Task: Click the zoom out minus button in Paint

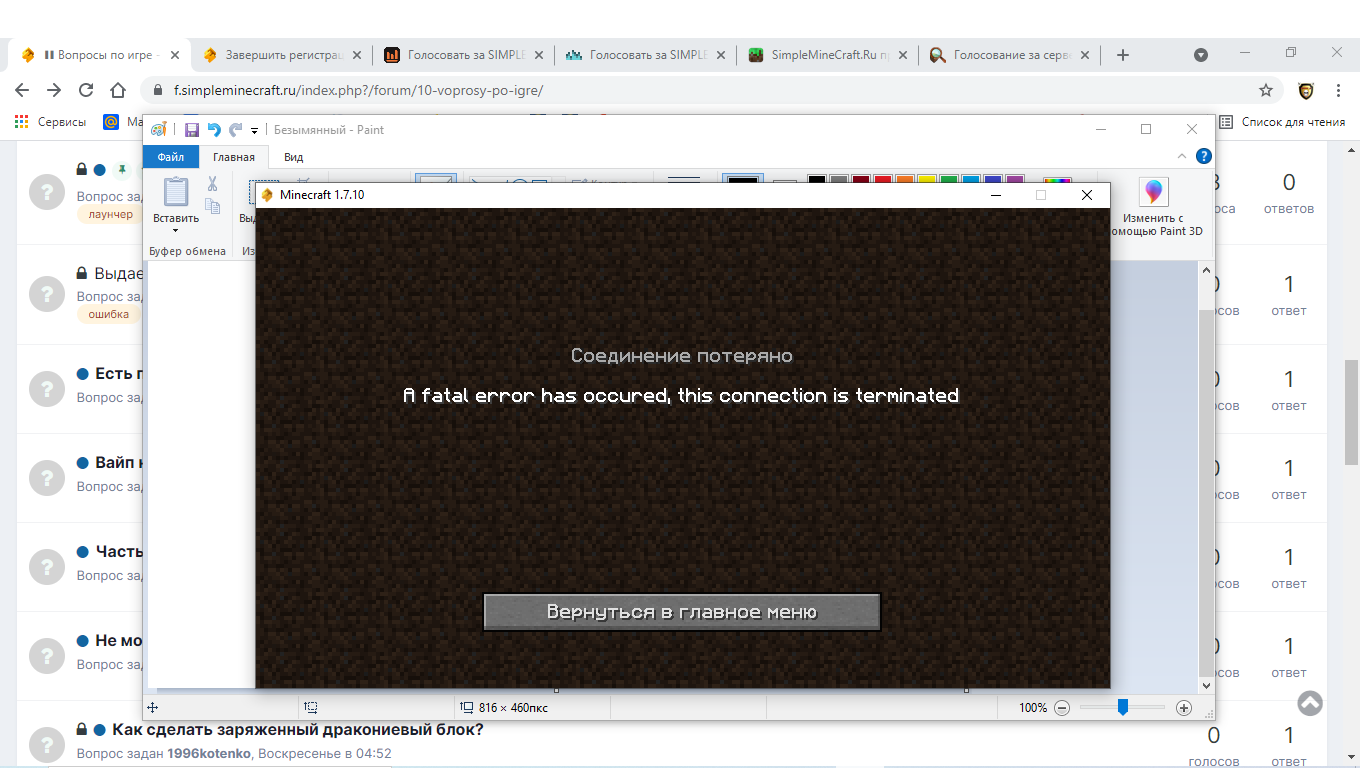Action: point(1062,708)
